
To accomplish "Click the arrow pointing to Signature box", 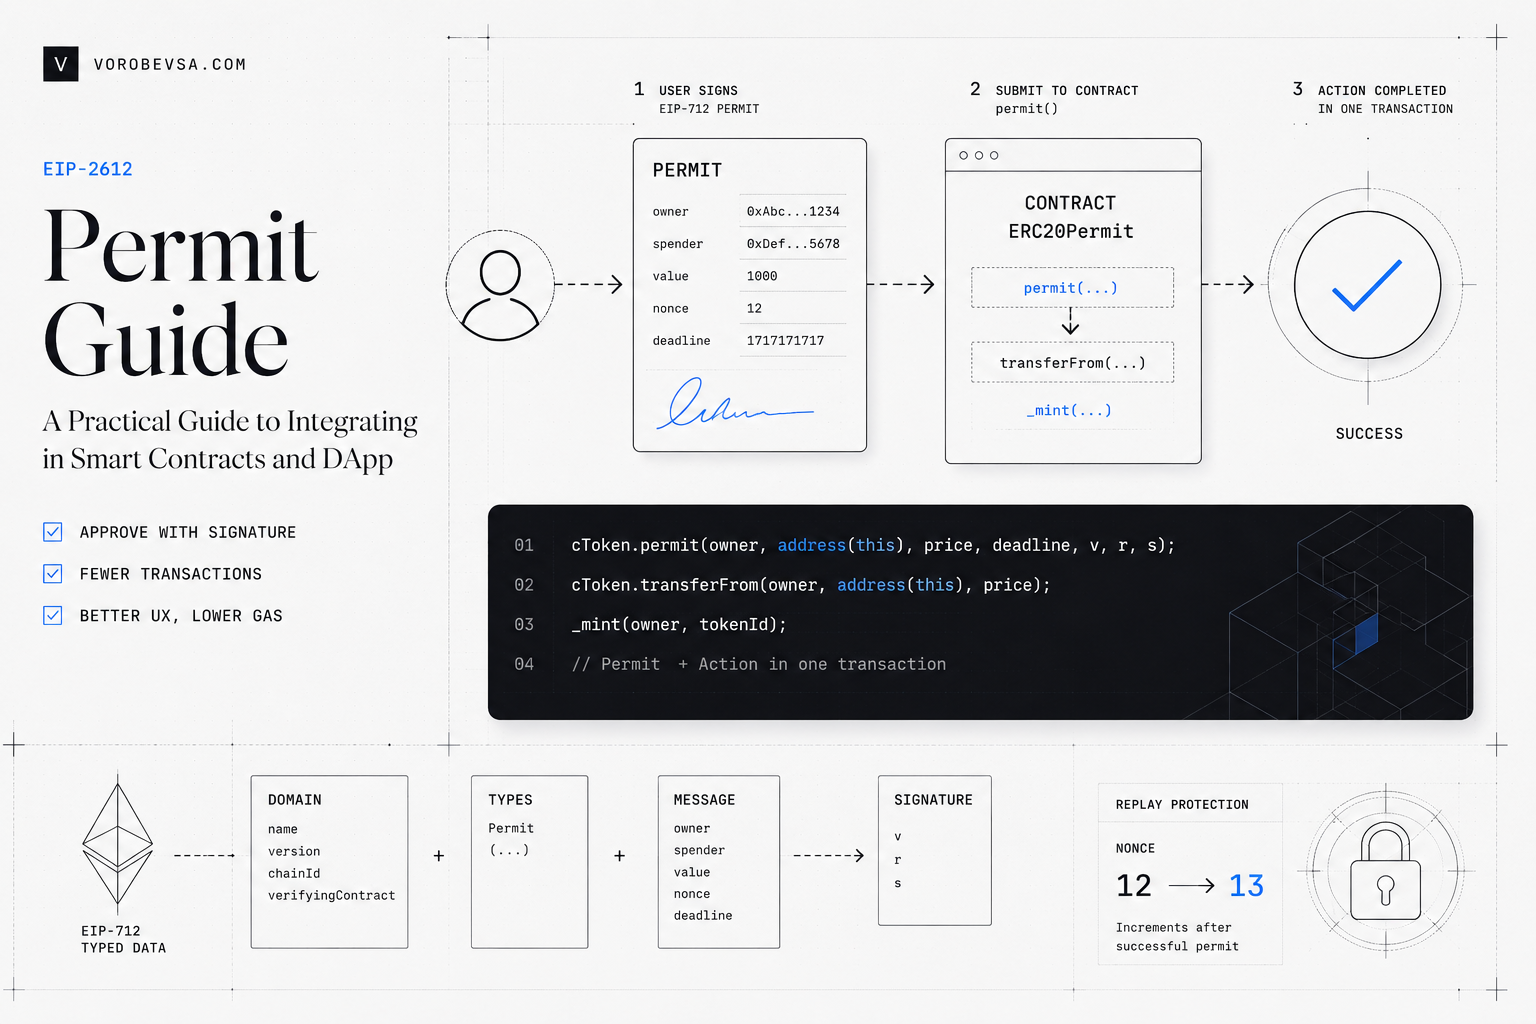I will pos(829,855).
